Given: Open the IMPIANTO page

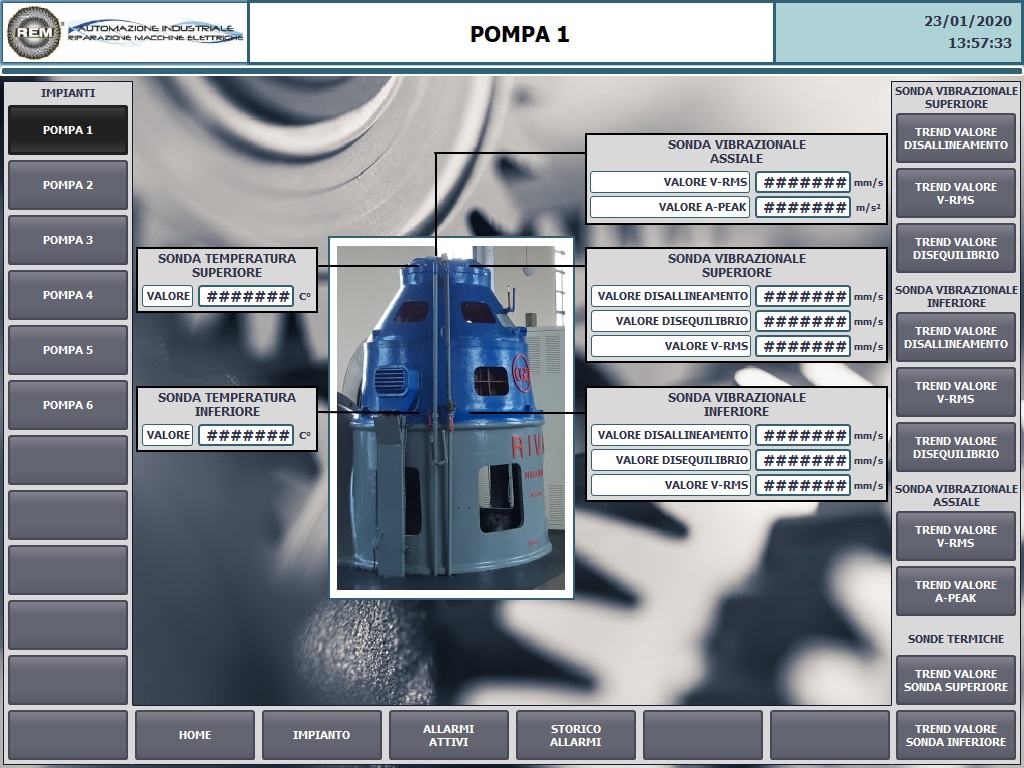Looking at the screenshot, I should coord(321,735).
